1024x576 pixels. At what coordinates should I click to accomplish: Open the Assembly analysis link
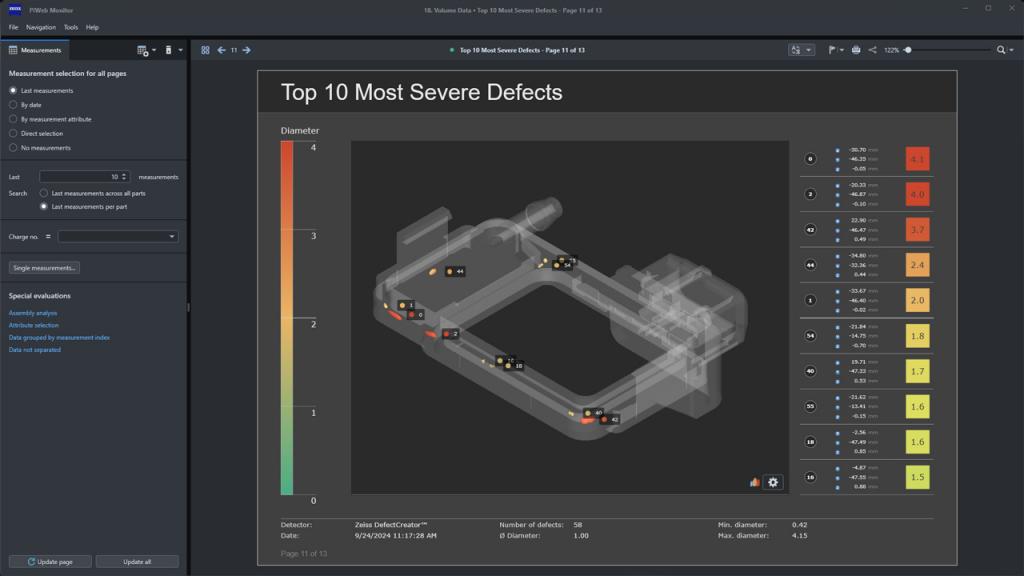pos(33,312)
